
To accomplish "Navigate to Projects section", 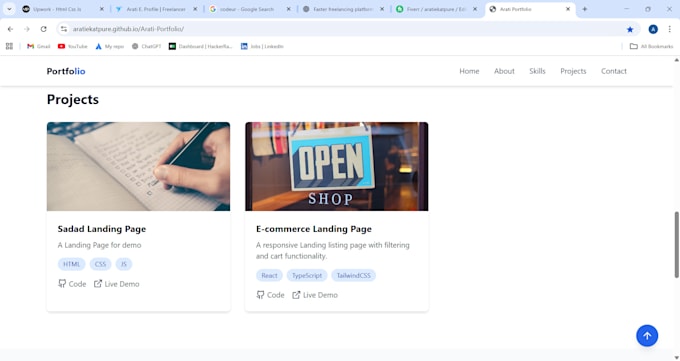I will 573,71.
